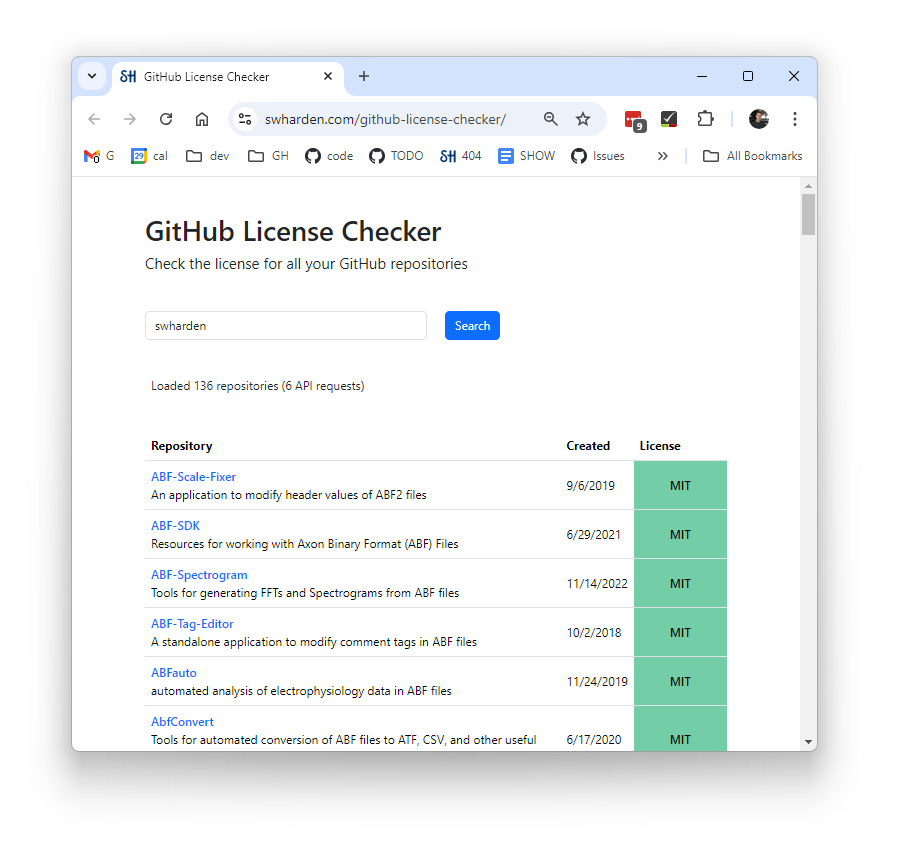Open the red extension with badge 9
The height and width of the screenshot is (850, 906).
click(635, 120)
